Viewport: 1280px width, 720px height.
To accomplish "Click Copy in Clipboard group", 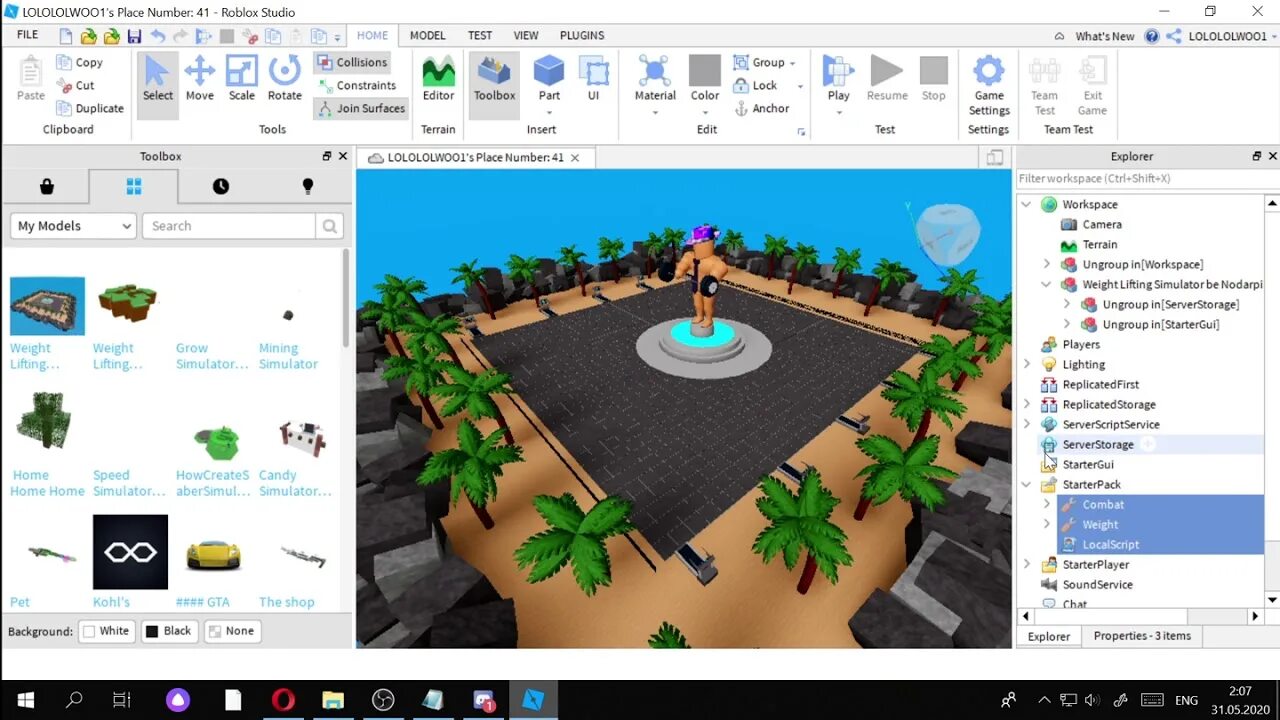I will [79, 62].
